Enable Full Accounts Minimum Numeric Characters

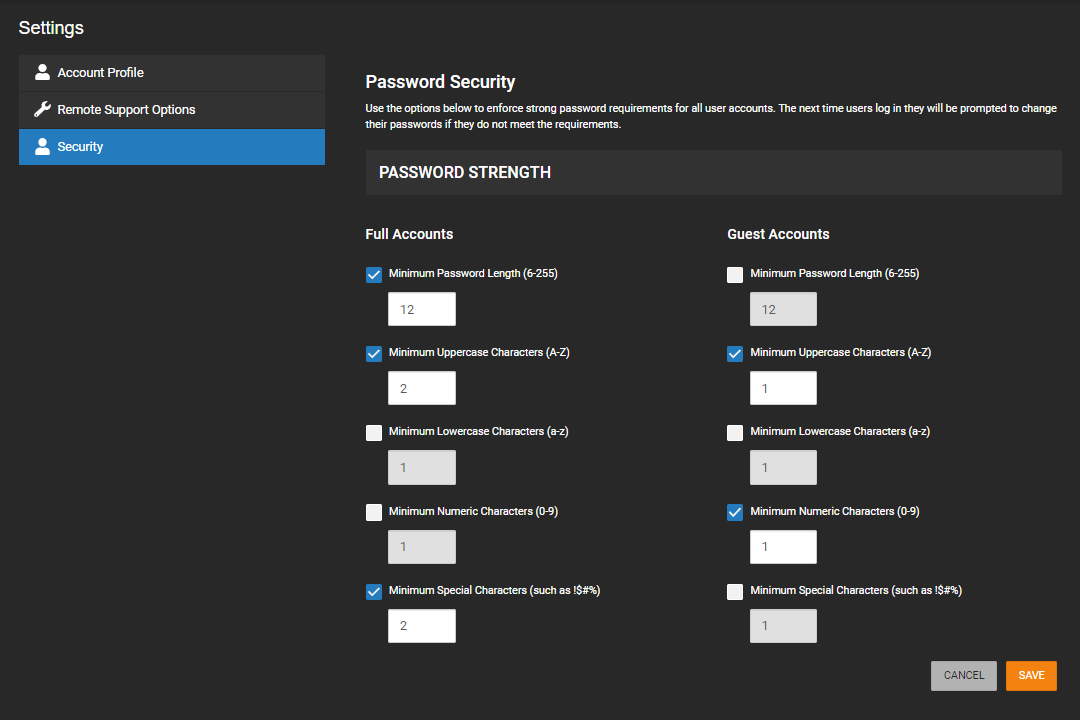point(373,513)
